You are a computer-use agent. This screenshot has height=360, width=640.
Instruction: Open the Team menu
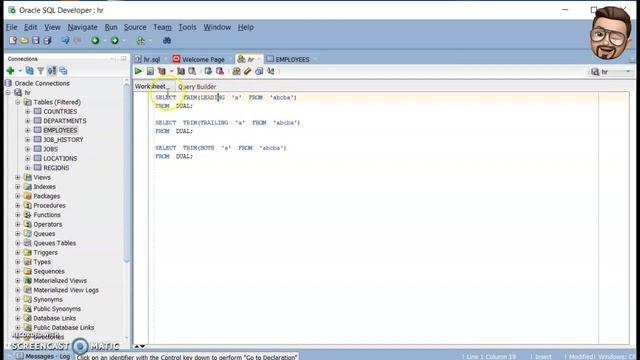coord(162,27)
